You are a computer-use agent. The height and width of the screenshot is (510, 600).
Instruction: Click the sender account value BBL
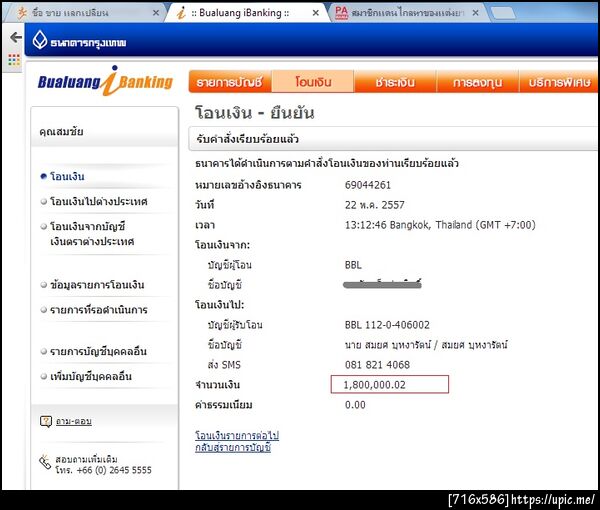[x=353, y=265]
